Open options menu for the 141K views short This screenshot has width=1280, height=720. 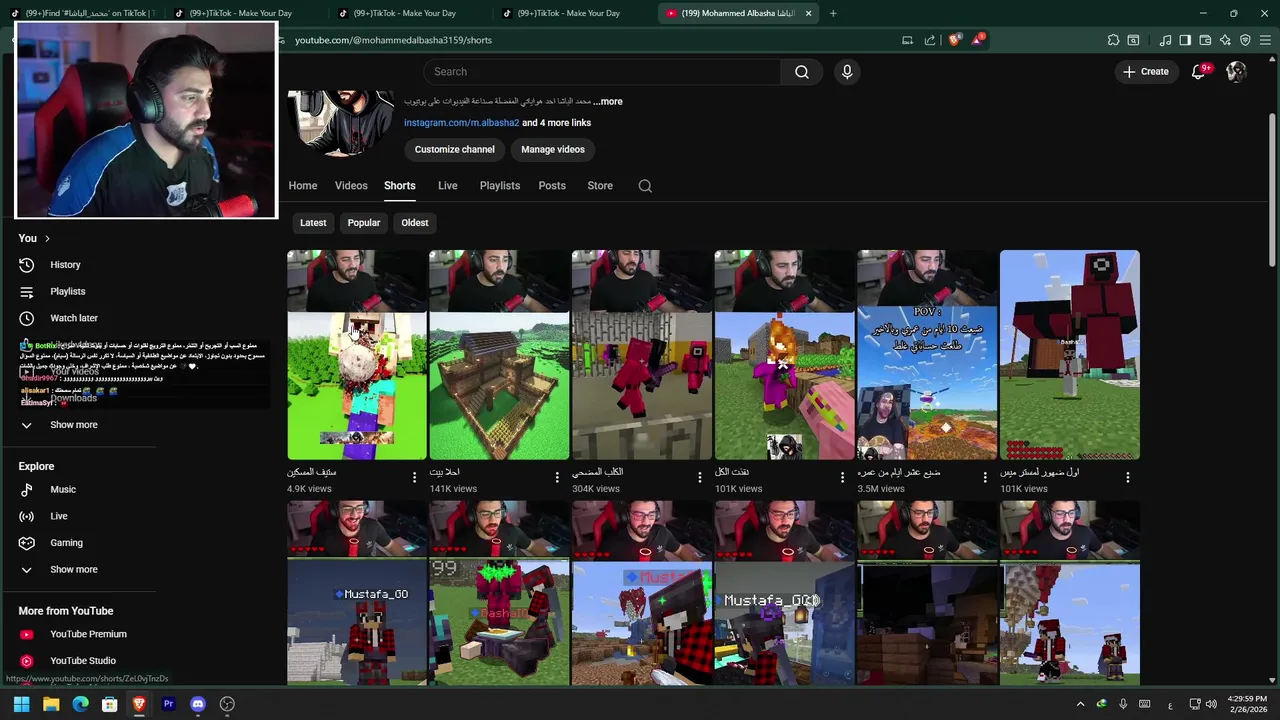[x=557, y=478]
